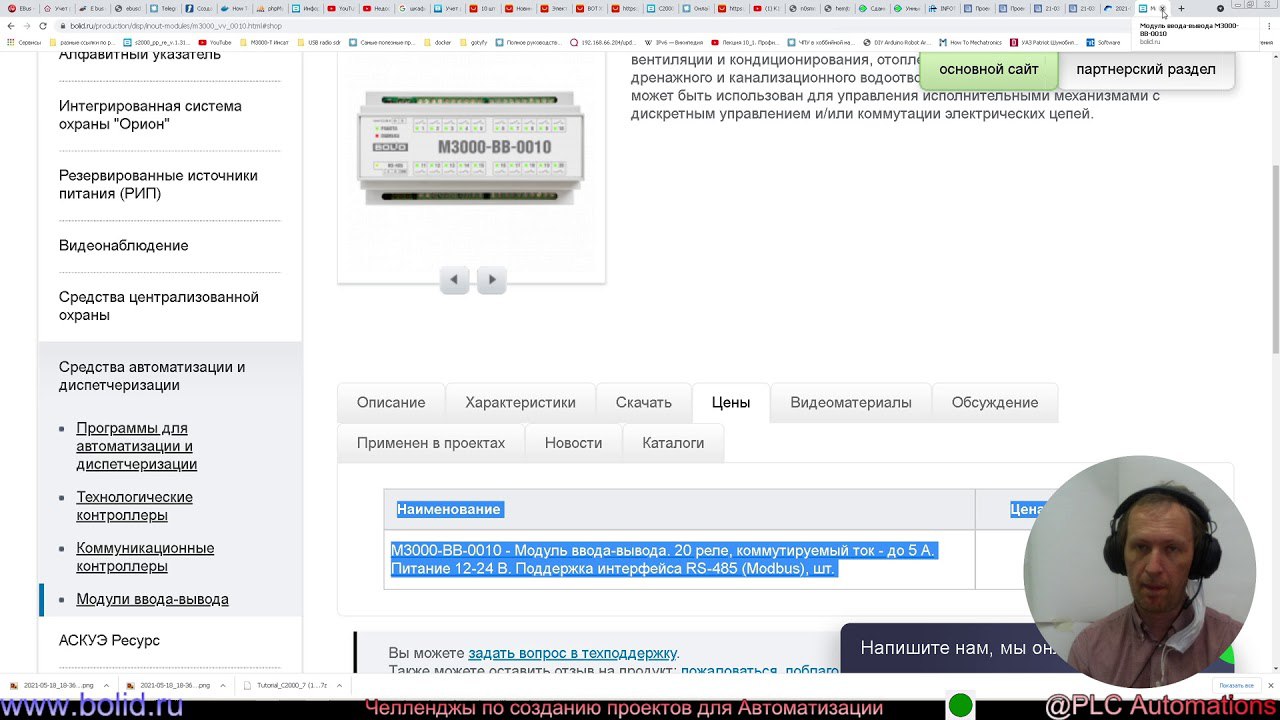Open a new browser tab with plus
Viewport: 1280px width, 720px height.
pos(1181,8)
